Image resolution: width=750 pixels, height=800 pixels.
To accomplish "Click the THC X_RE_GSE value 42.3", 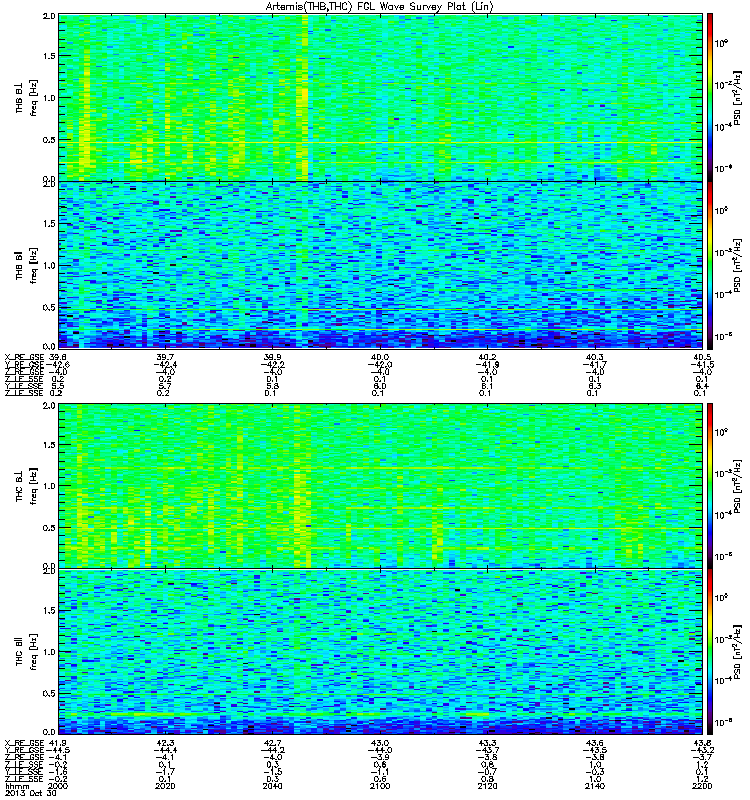I will tap(165, 743).
